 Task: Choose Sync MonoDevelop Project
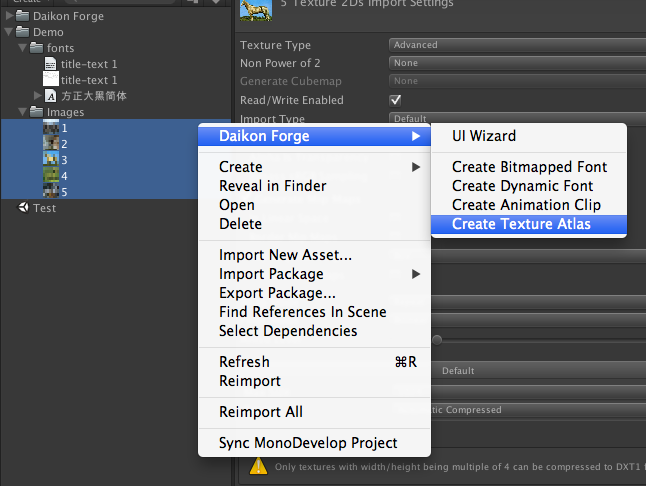(x=314, y=443)
